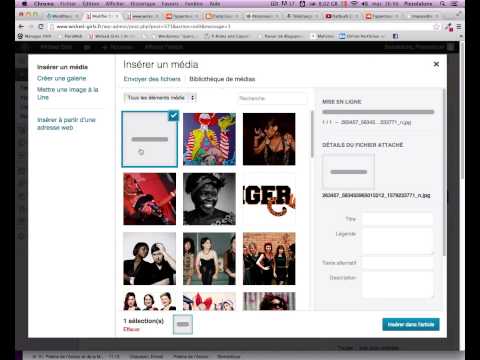Focus the Description text area

point(397,284)
